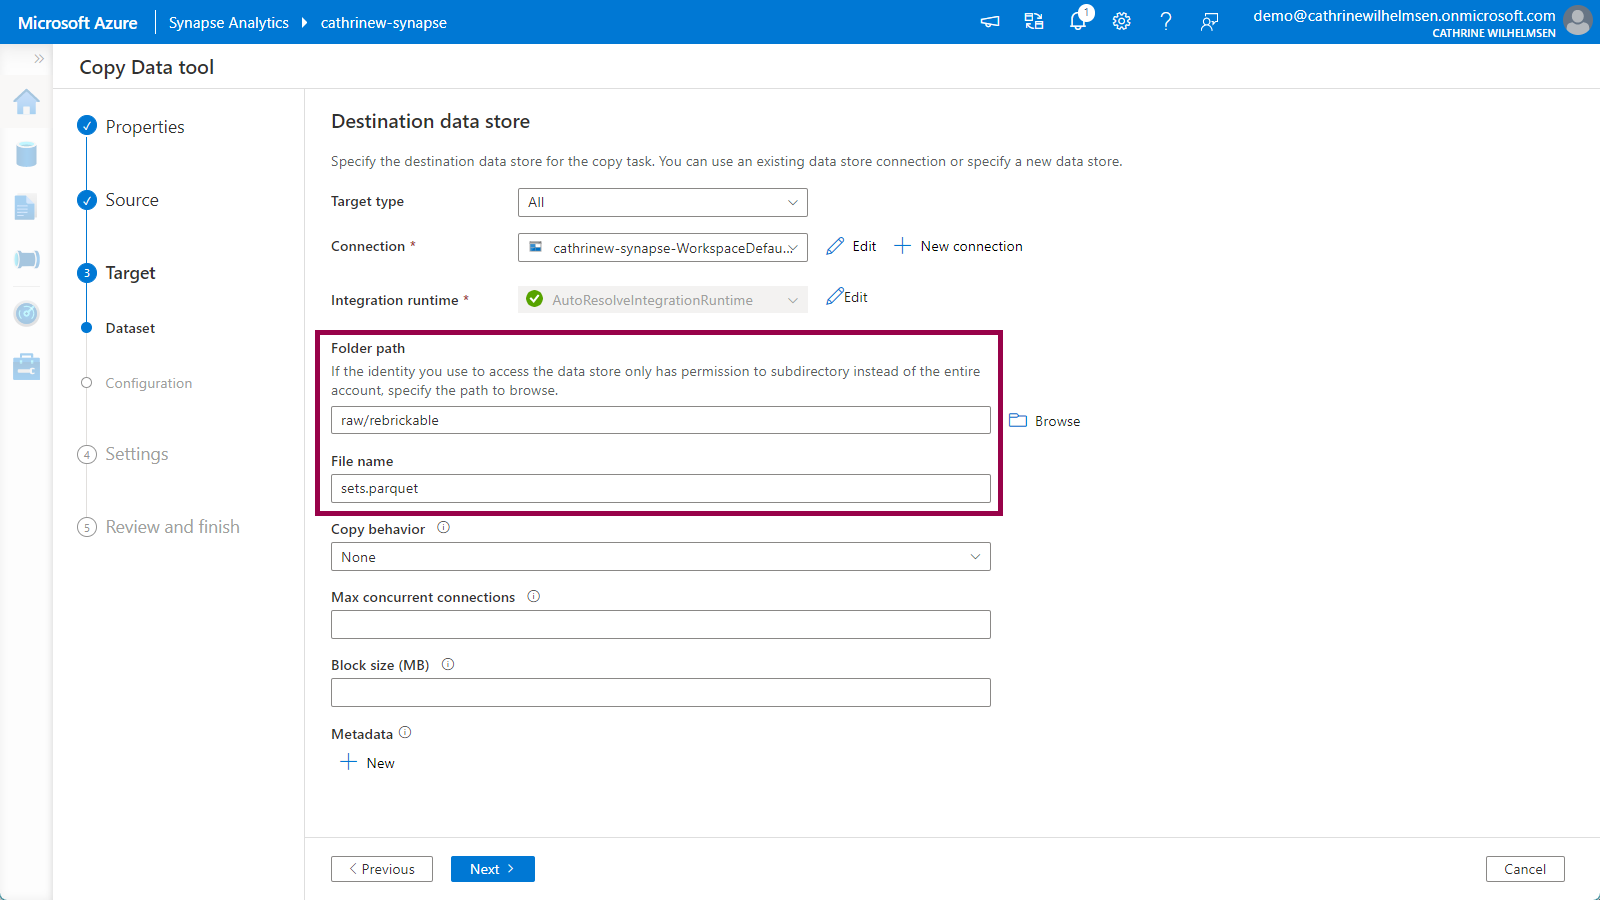The width and height of the screenshot is (1600, 900).
Task: Add New metadata entry
Action: [368, 763]
